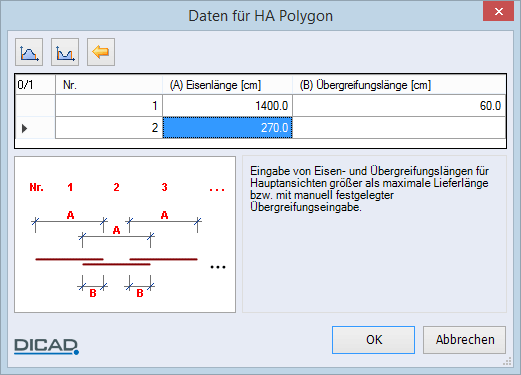This screenshot has height=375, width=521.
Task: Click the Übergreifungslänge cell showing 60.0
Action: [399, 106]
